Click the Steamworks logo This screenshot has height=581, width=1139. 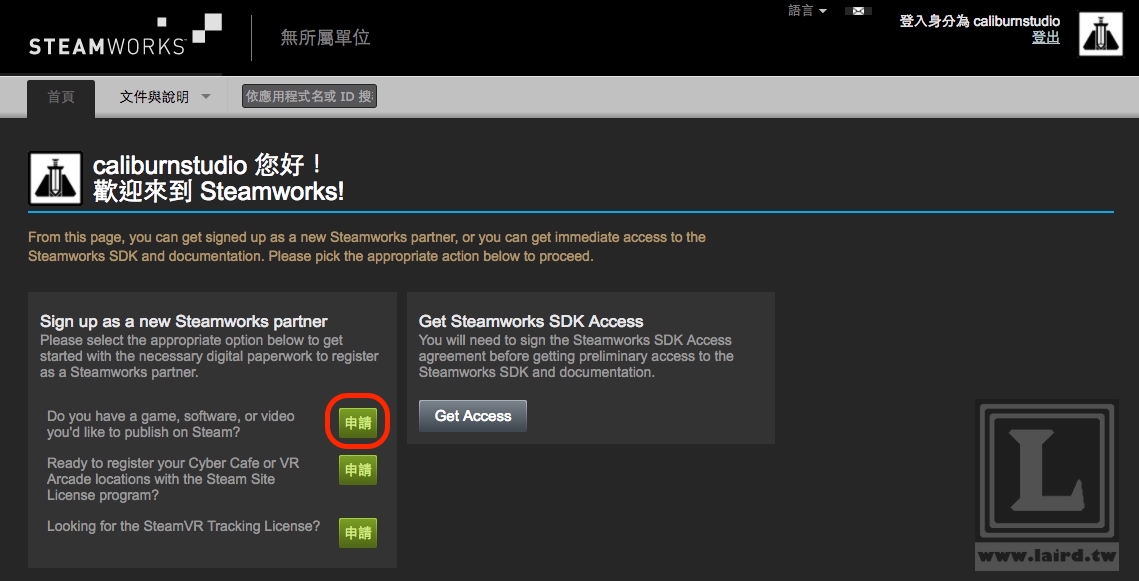point(125,36)
